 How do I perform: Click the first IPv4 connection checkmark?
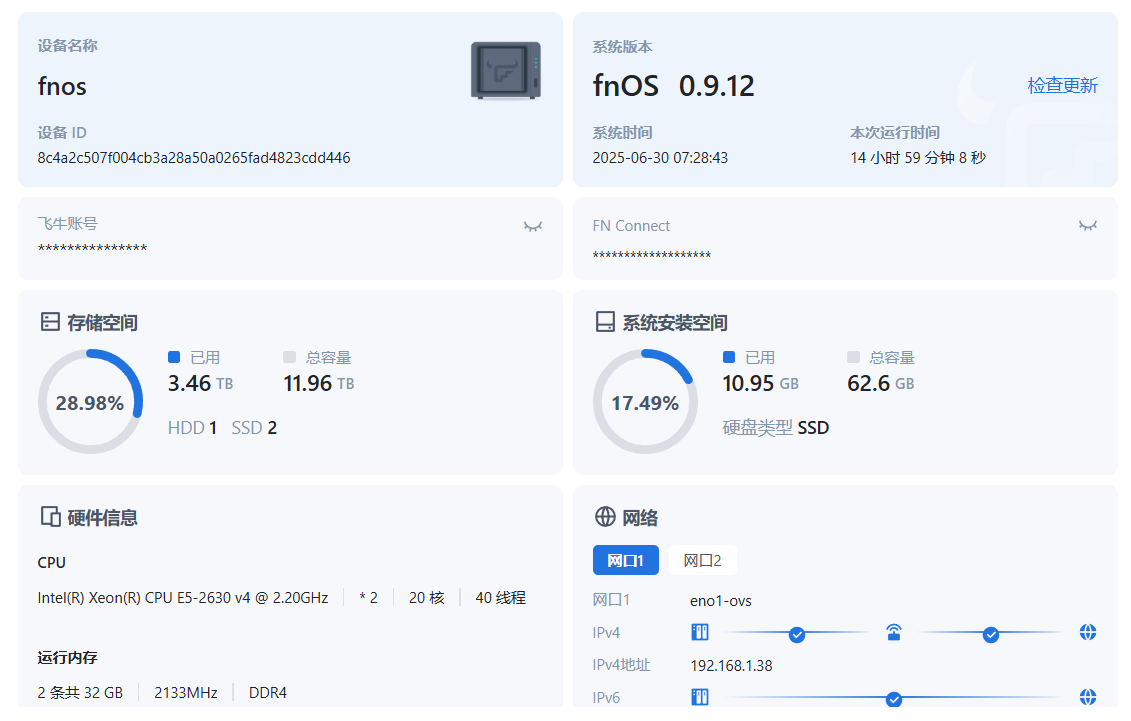(x=797, y=634)
